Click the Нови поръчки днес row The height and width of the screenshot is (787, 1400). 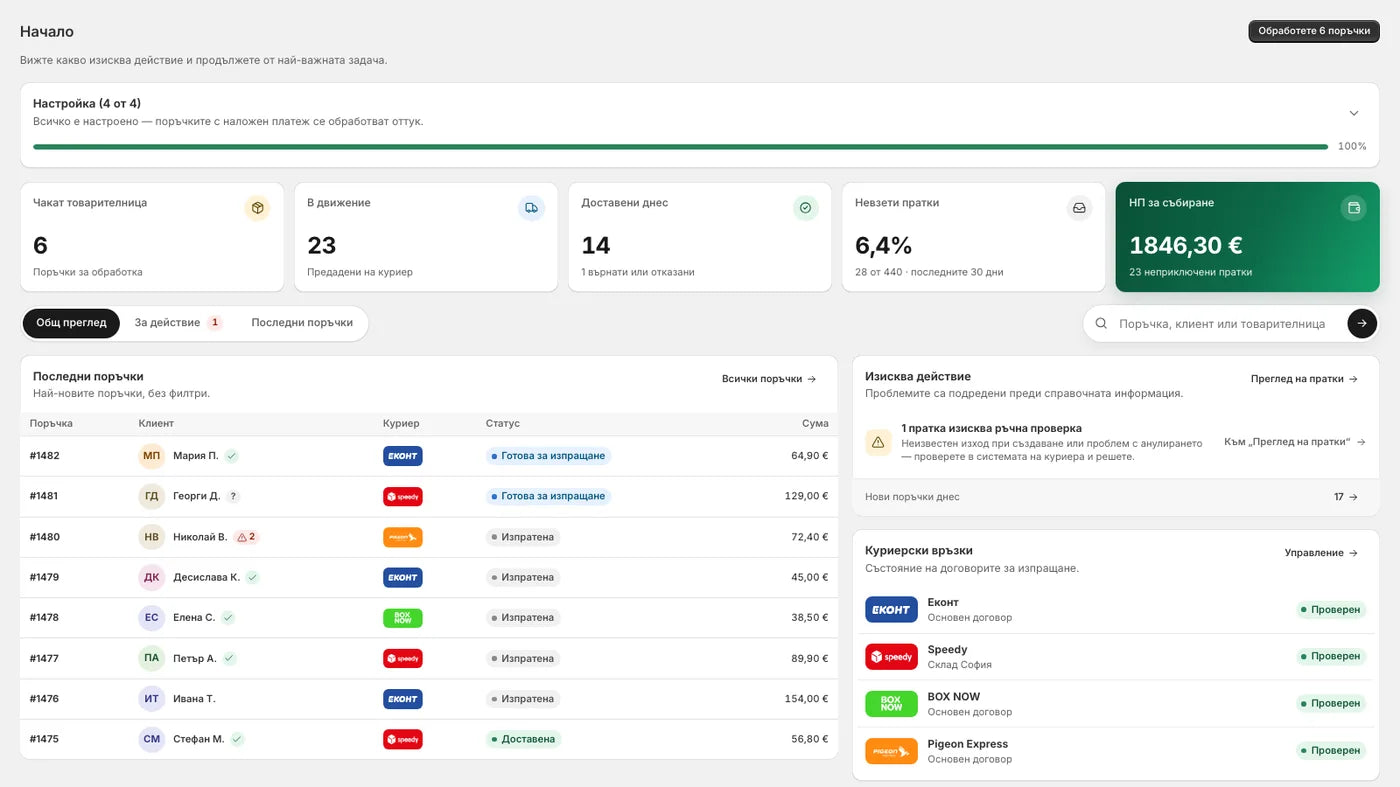[1115, 497]
